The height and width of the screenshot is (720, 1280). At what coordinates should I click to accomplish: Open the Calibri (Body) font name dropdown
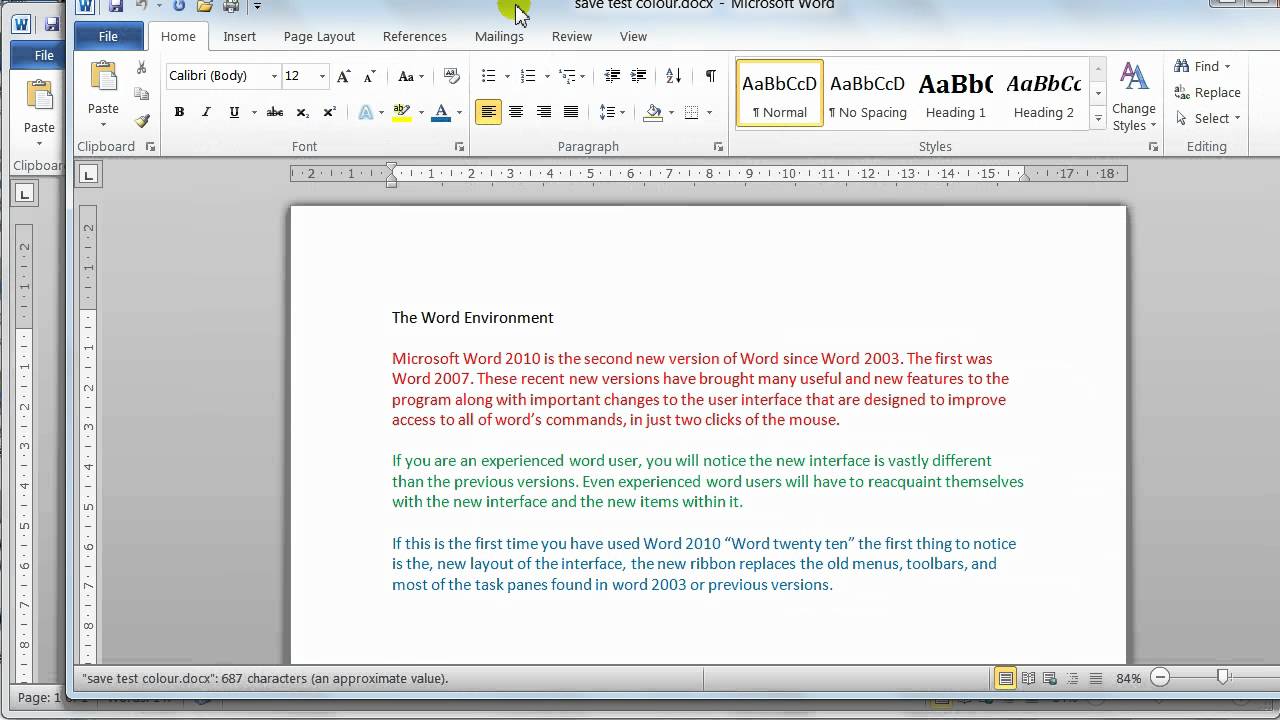[x=274, y=76]
